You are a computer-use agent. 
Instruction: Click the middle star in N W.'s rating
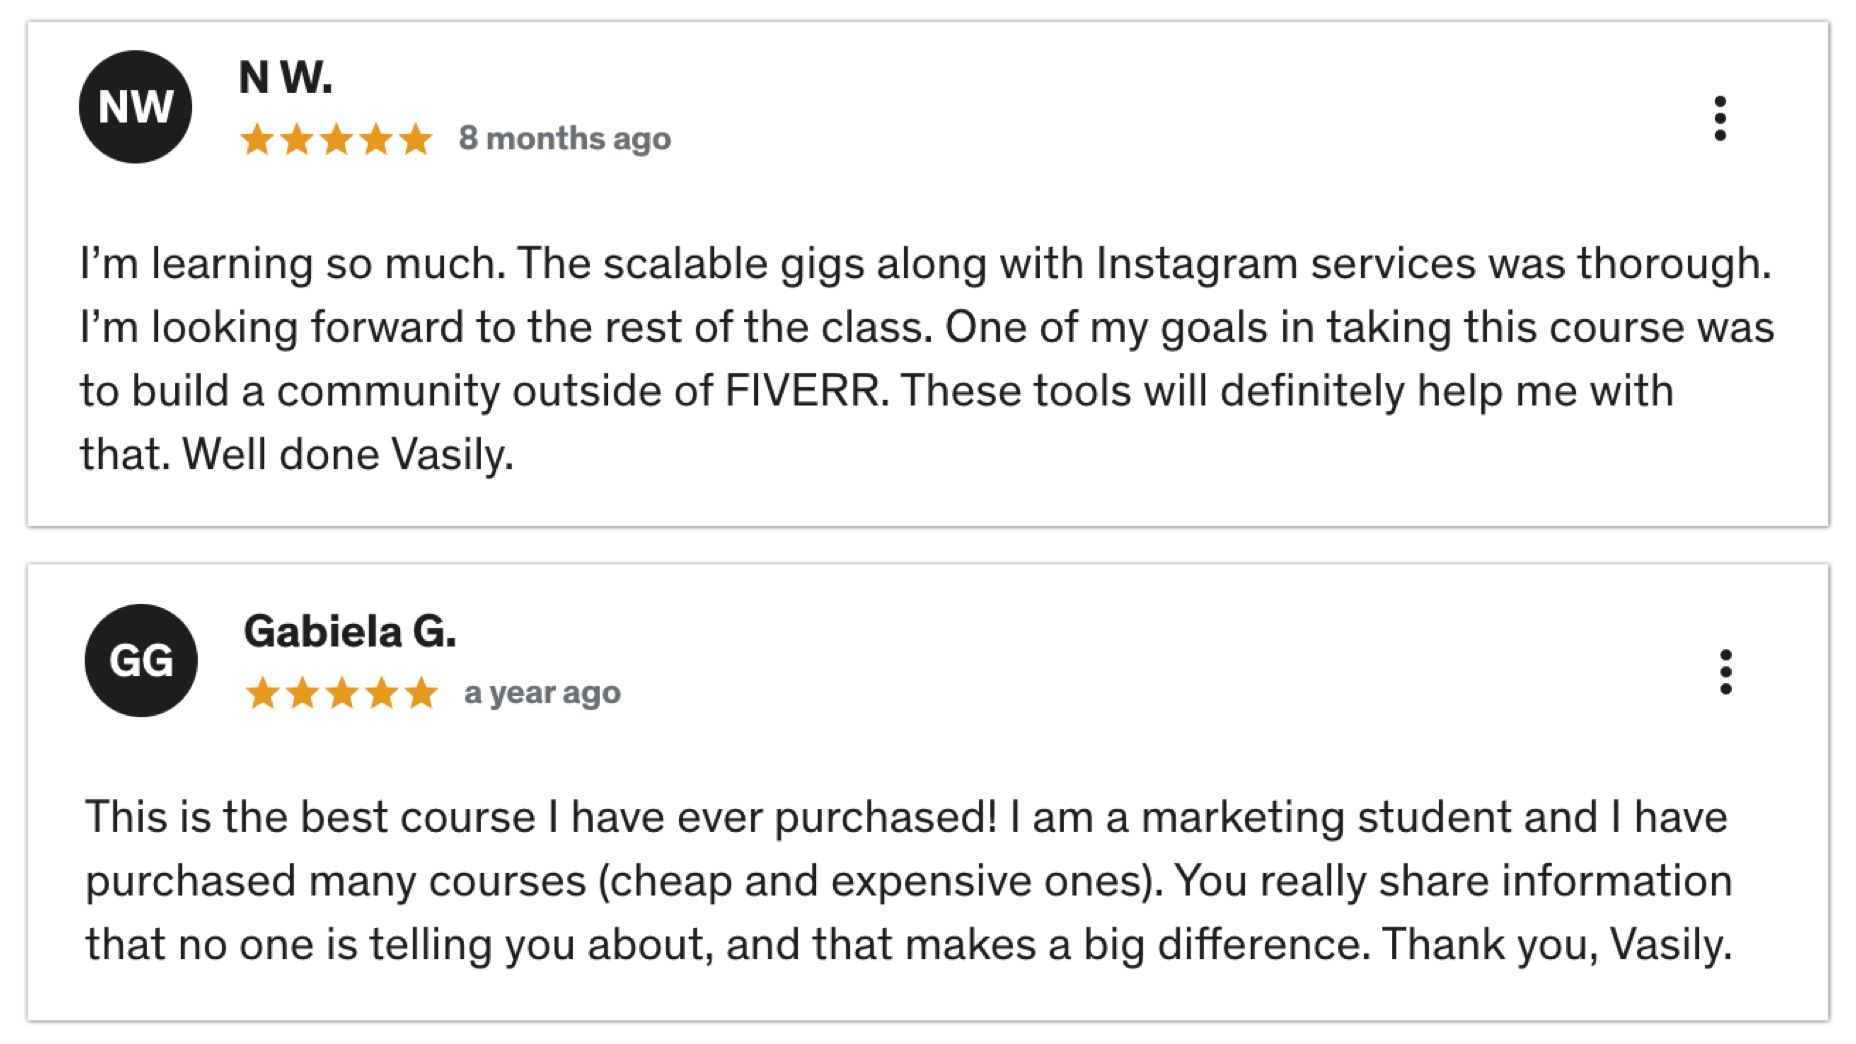tap(336, 139)
